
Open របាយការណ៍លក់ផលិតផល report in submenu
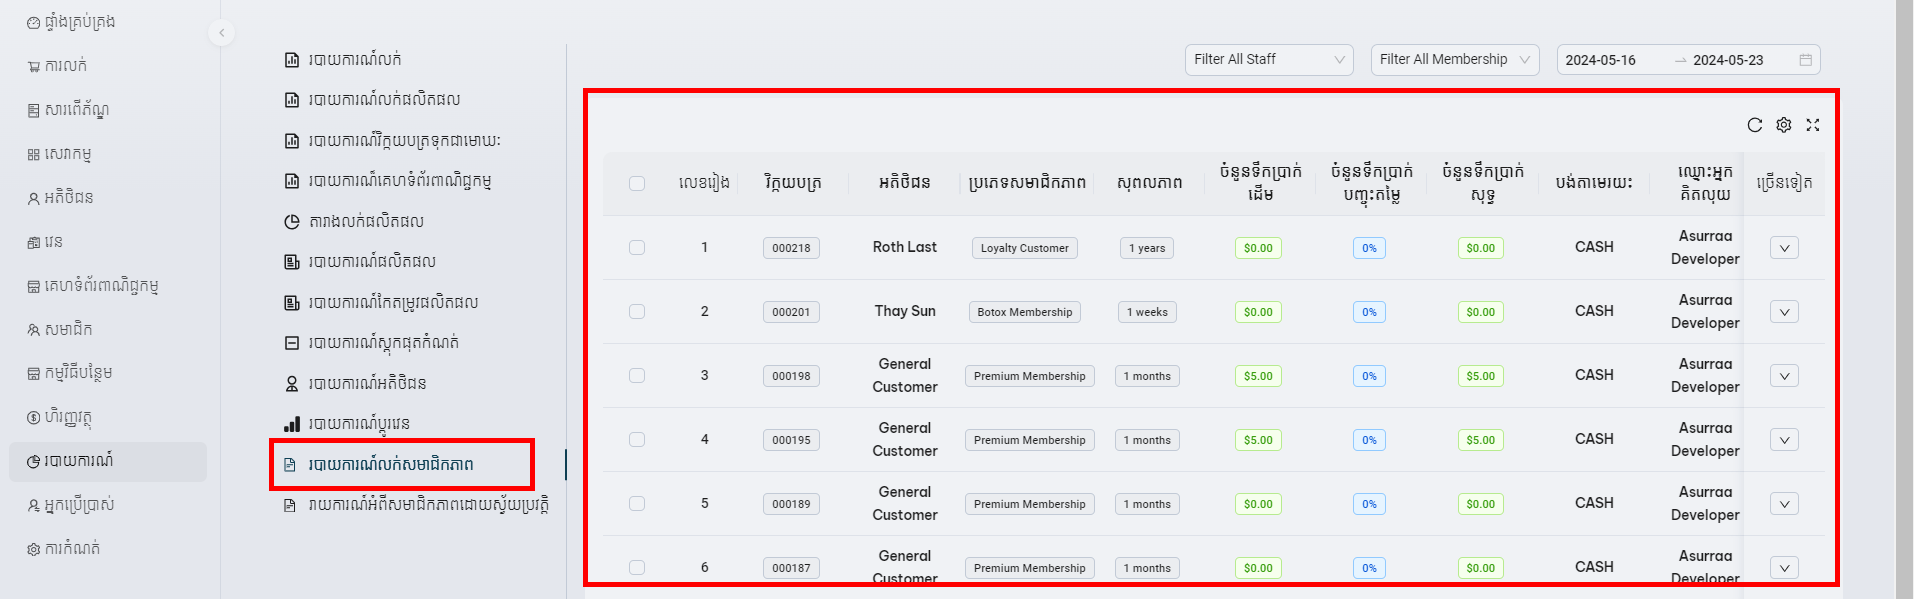pos(384,100)
